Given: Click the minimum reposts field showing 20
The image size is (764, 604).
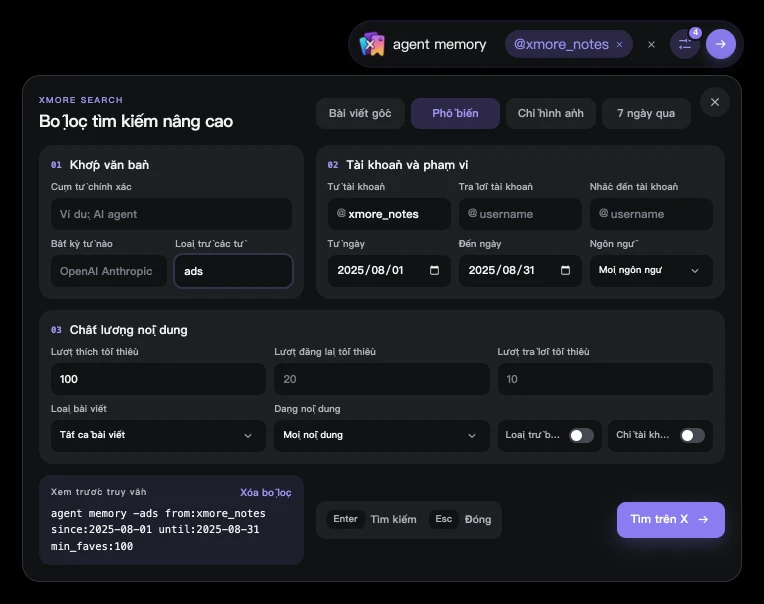Looking at the screenshot, I should 382,379.
